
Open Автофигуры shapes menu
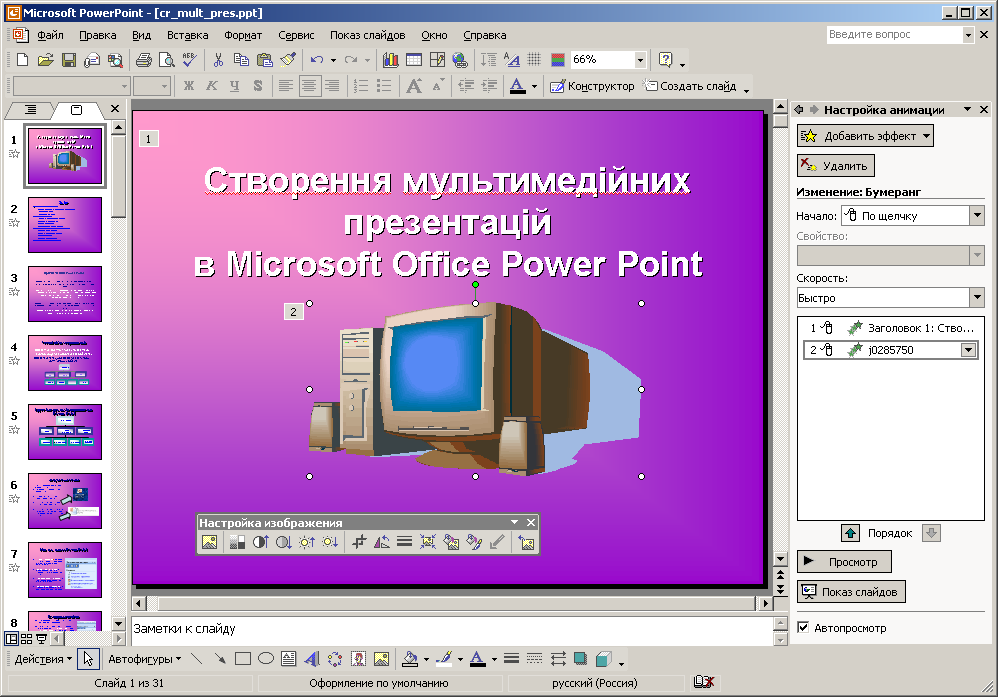(144, 659)
